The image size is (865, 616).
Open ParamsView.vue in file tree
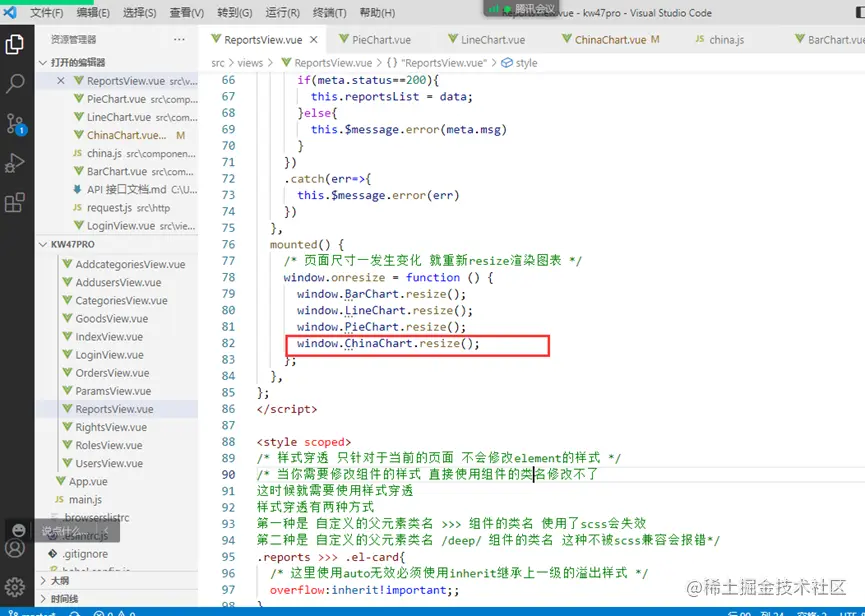(116, 391)
